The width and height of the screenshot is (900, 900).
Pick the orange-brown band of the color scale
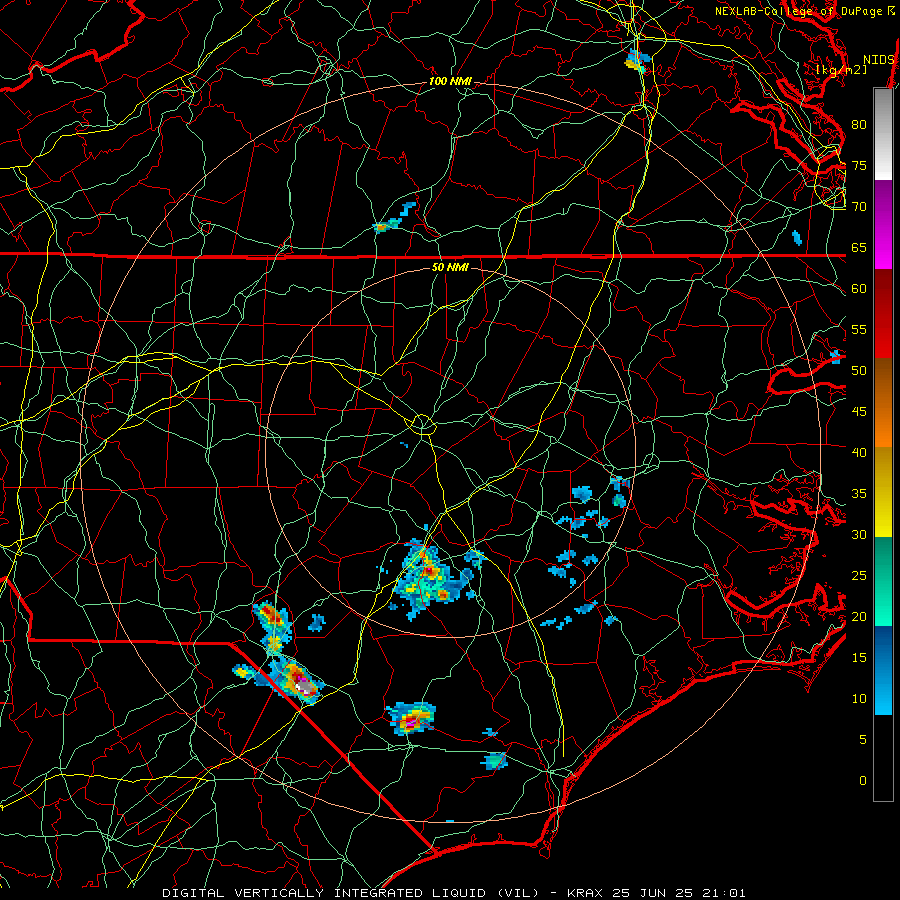(x=883, y=403)
